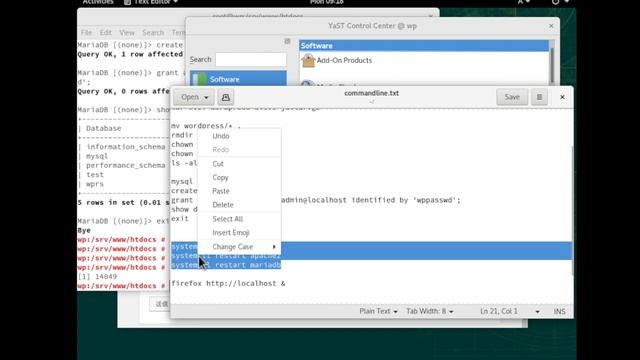Click the clock in the top bar
The height and width of the screenshot is (360, 640).
coord(327,2)
